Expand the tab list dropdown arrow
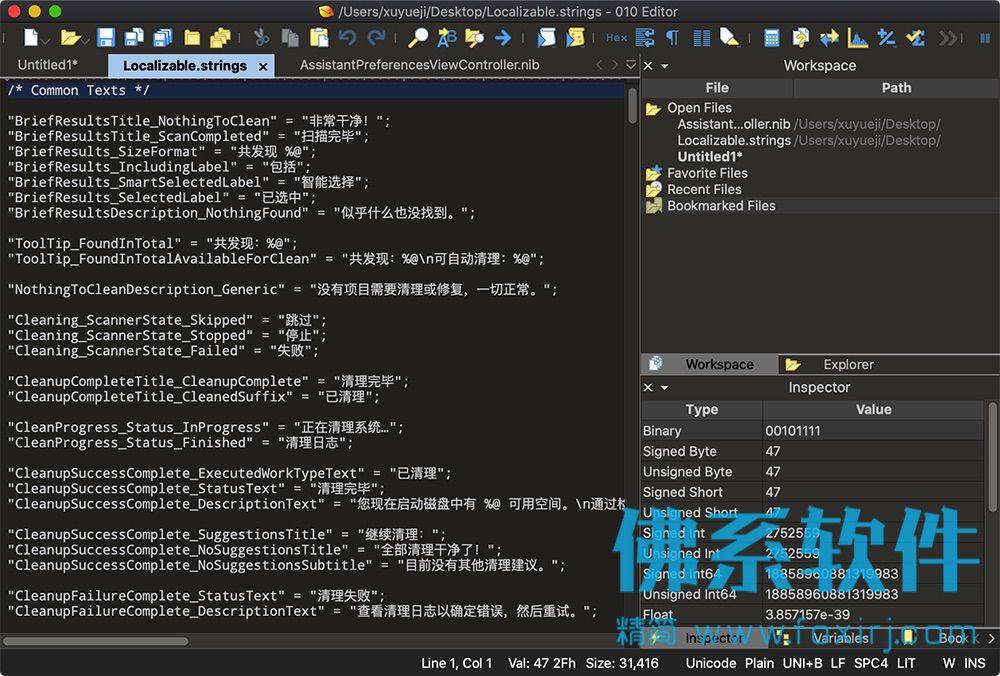This screenshot has width=1000, height=676. 631,64
